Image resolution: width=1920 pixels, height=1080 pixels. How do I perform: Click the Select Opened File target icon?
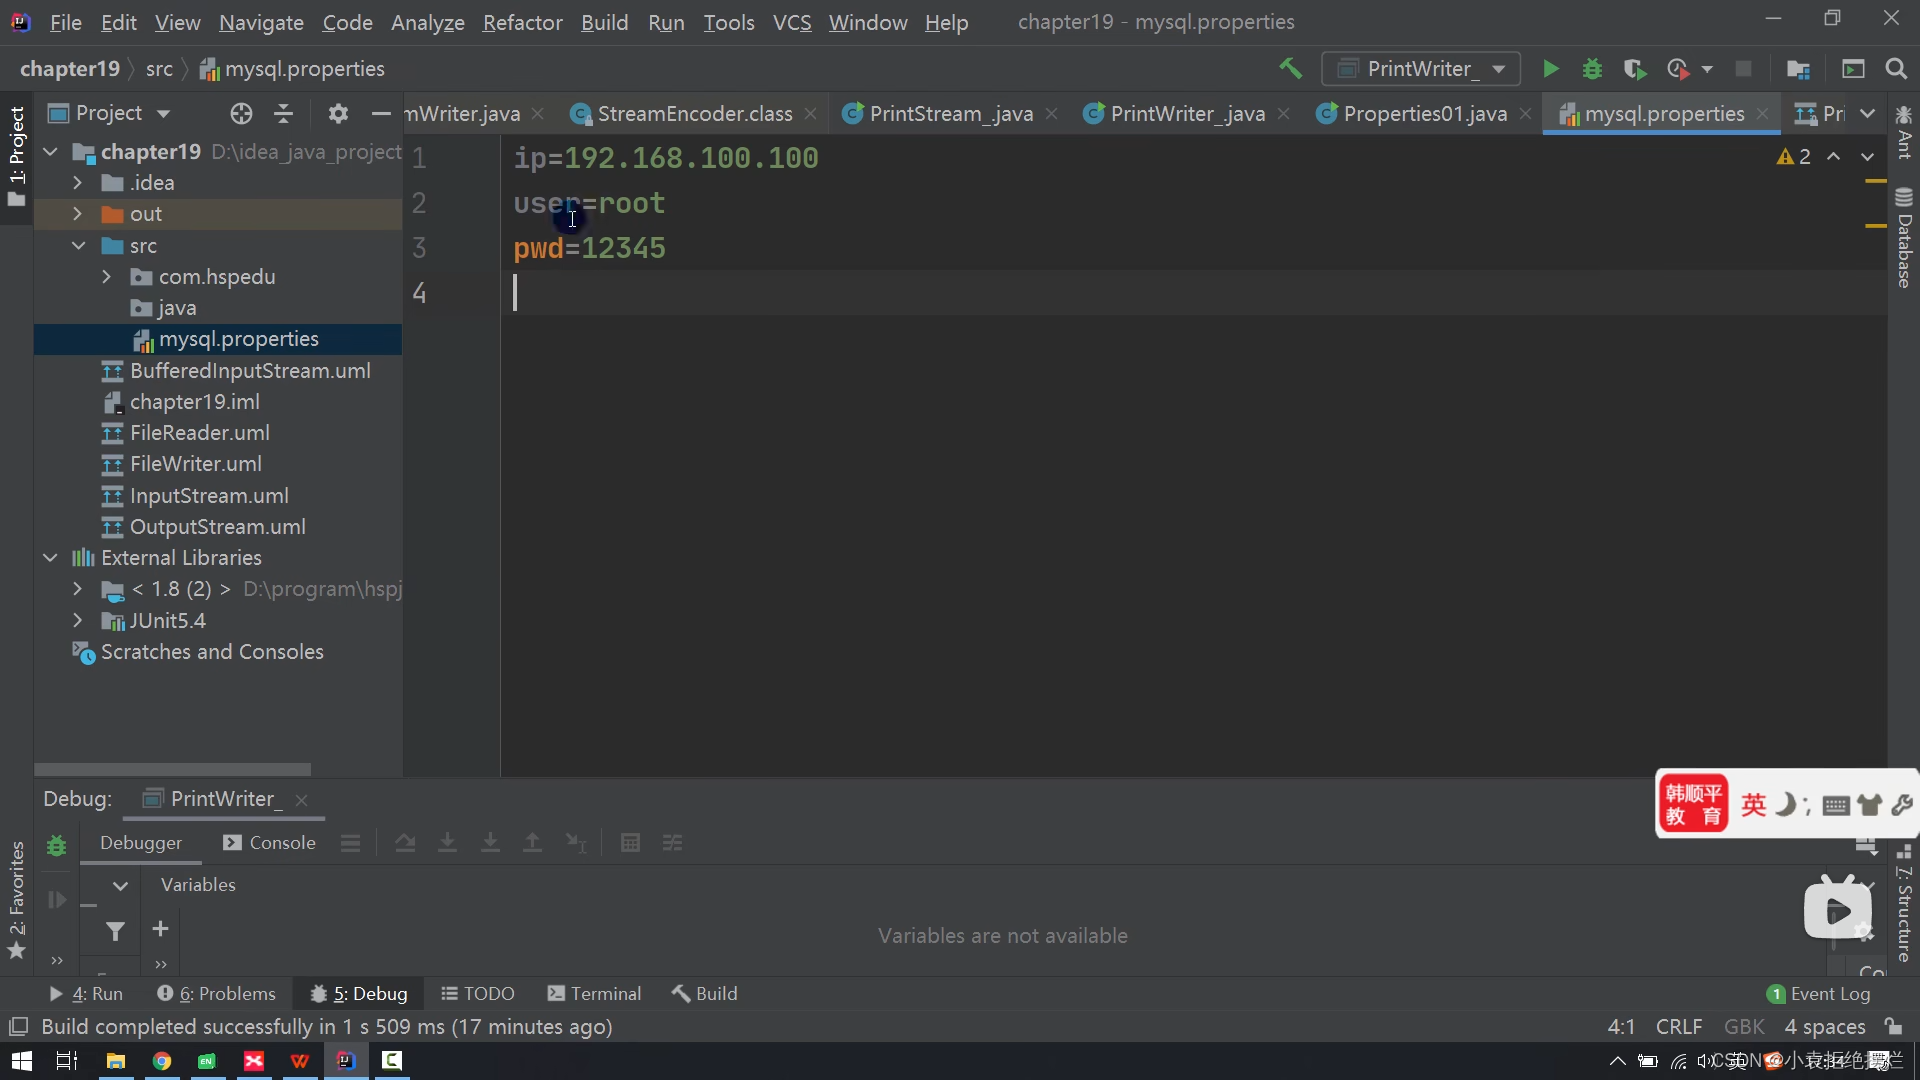(241, 114)
